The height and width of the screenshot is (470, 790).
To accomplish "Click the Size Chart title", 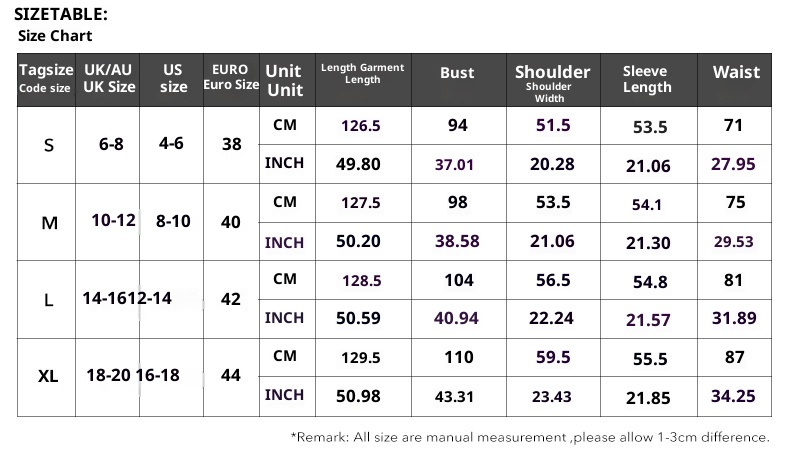I will click(x=56, y=36).
